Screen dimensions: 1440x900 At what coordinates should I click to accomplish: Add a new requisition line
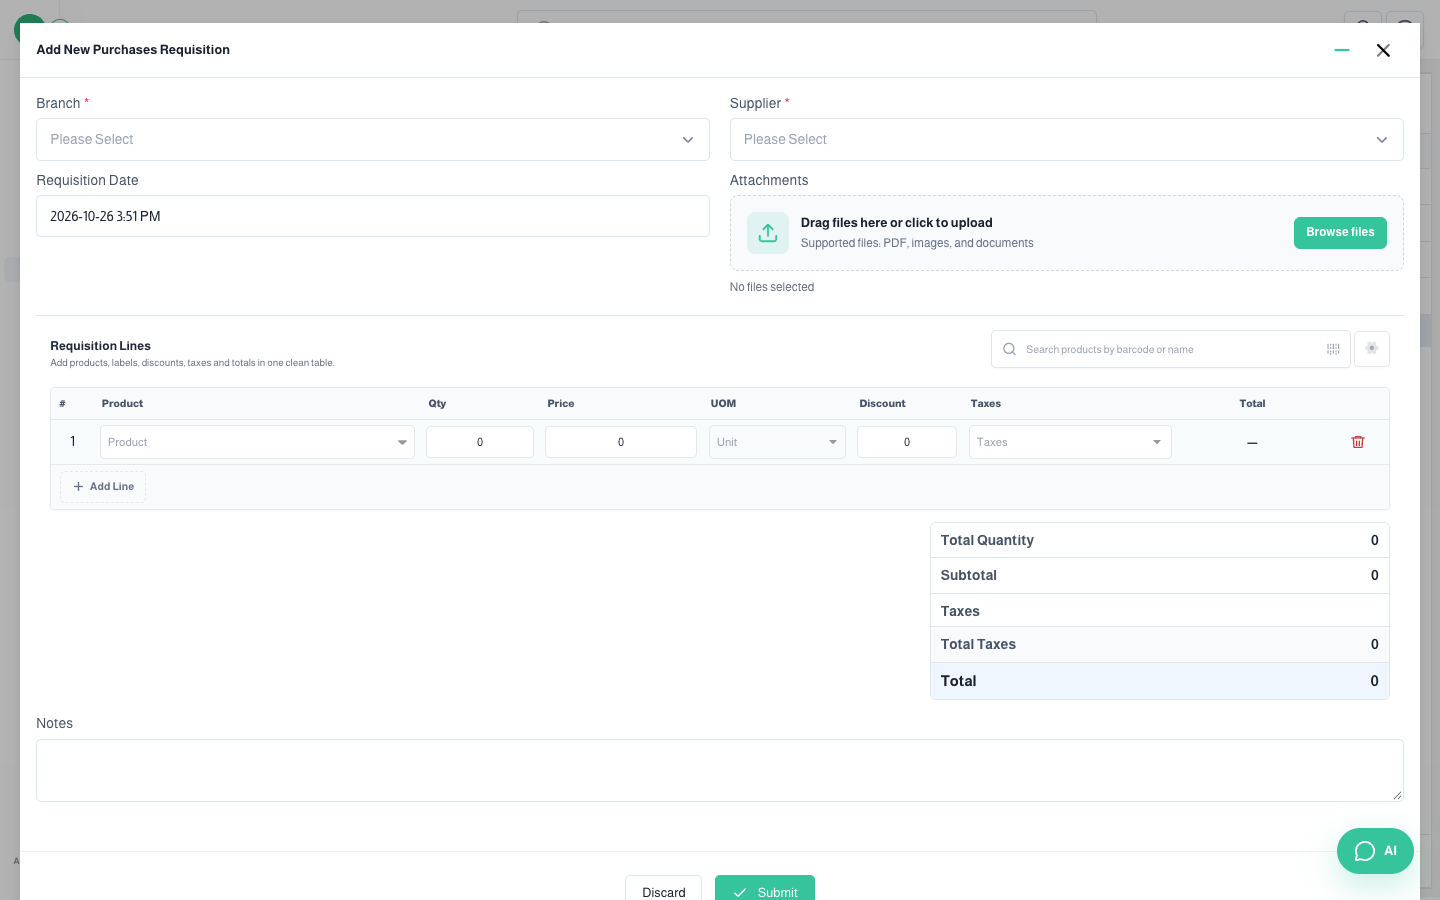click(x=103, y=487)
